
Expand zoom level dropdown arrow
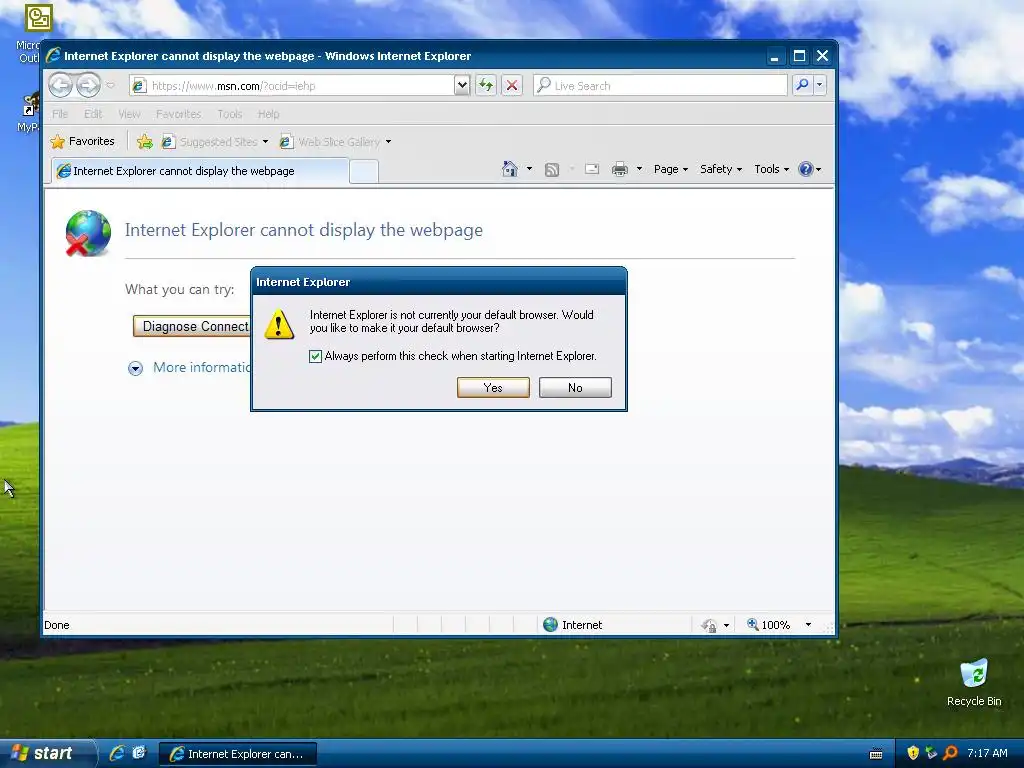808,625
